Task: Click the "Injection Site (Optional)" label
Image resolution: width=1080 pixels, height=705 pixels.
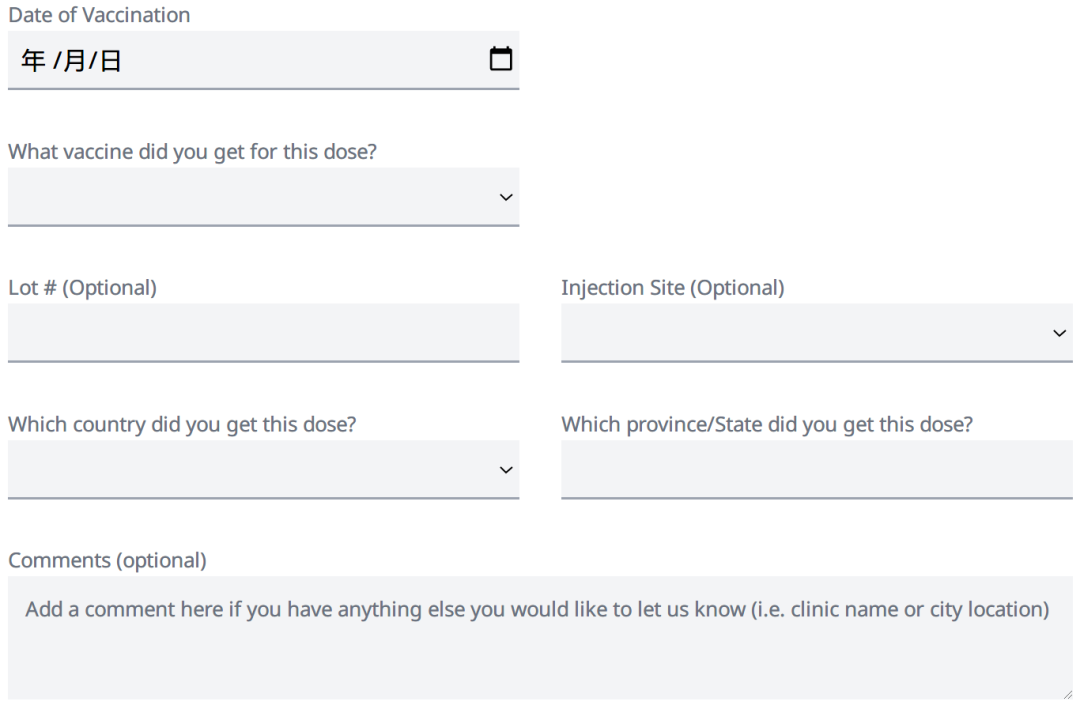Action: click(672, 288)
